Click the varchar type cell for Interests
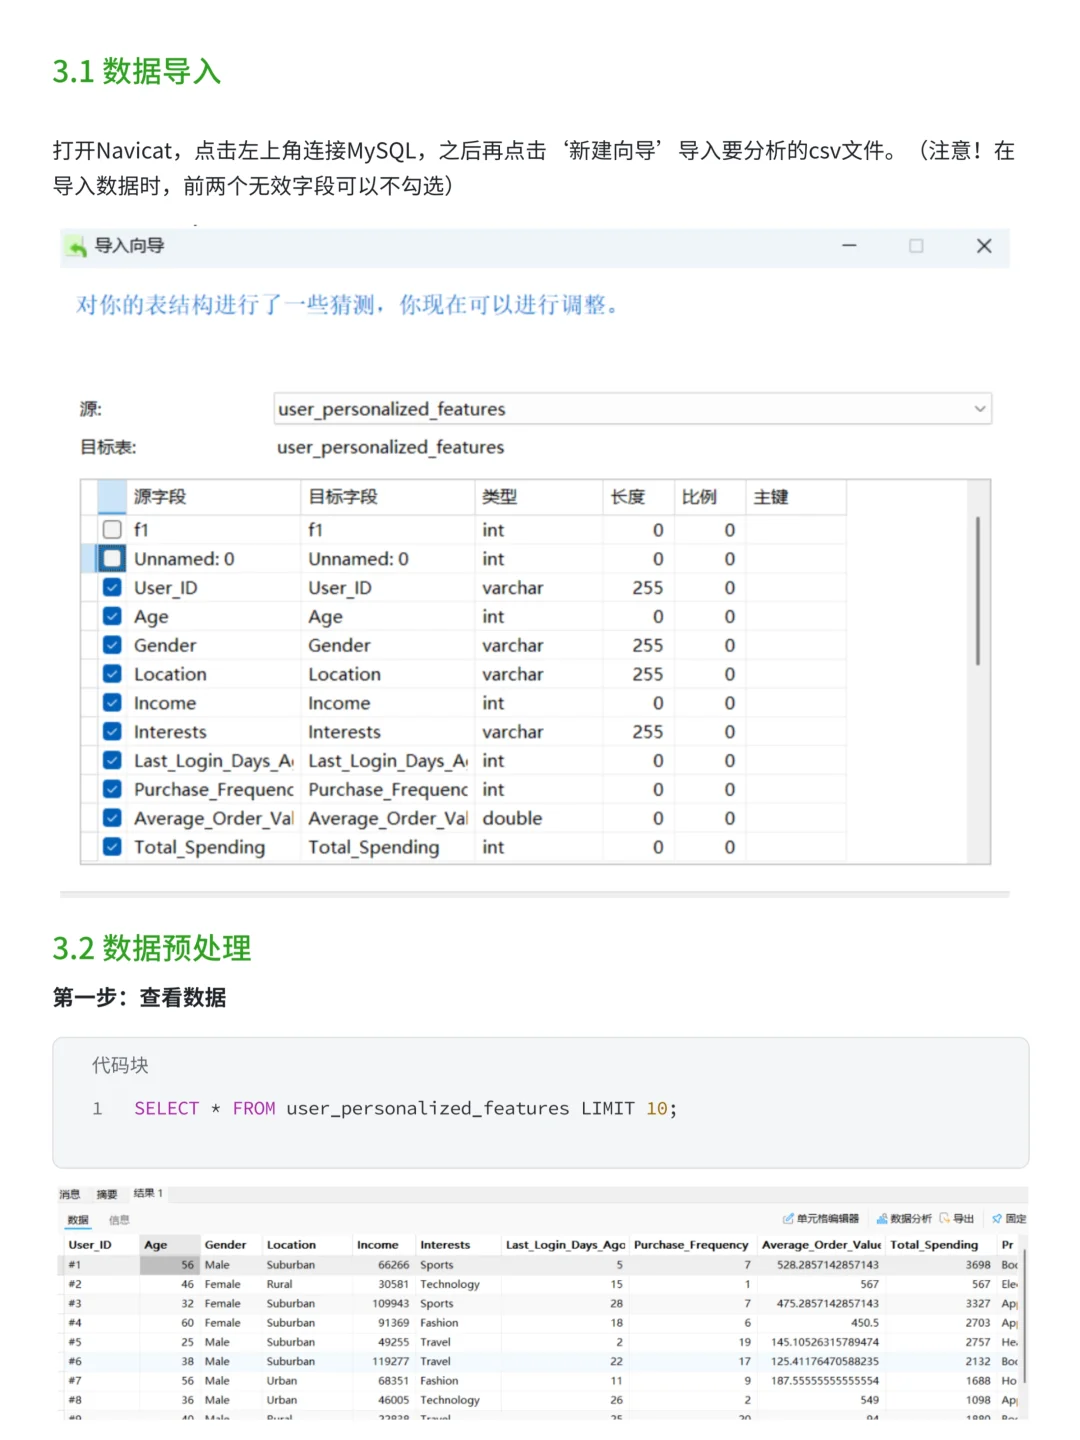This screenshot has height=1440, width=1080. click(x=538, y=732)
